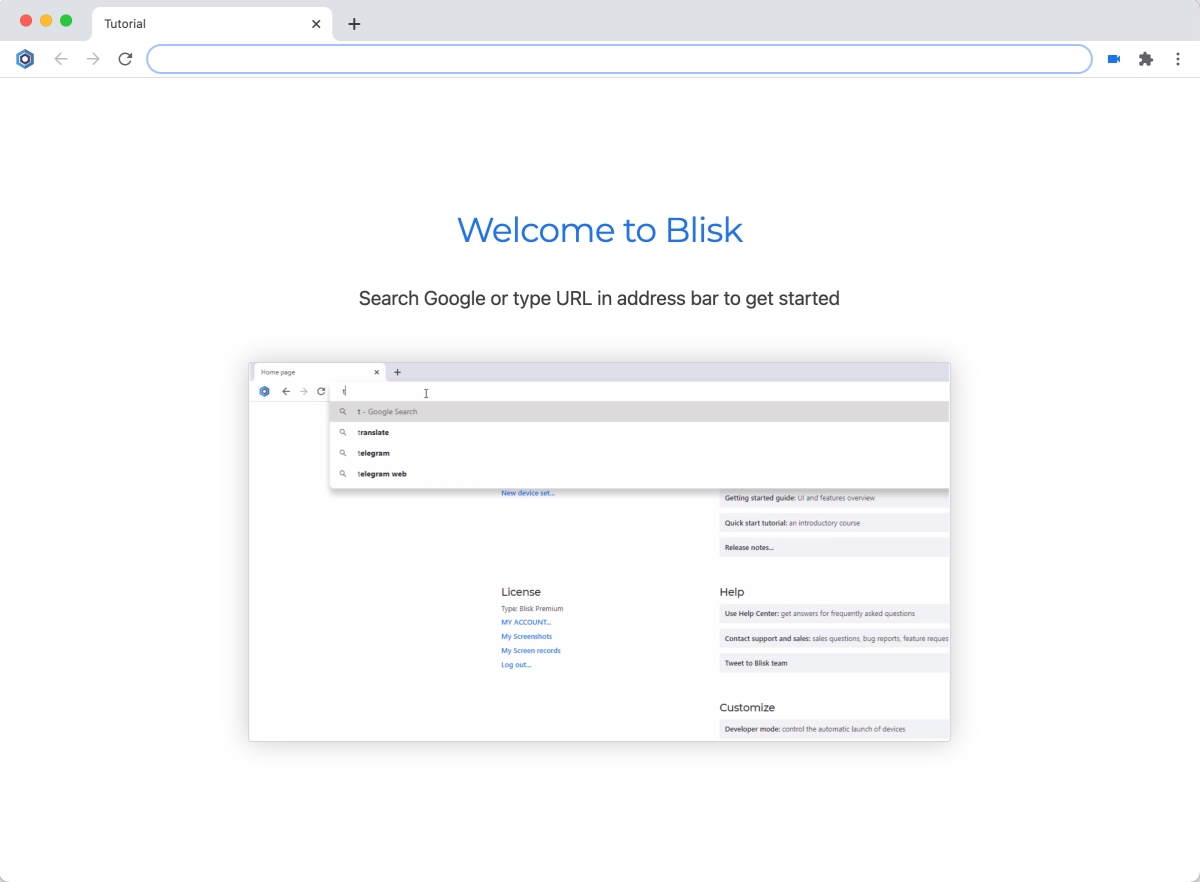Go forward with the right arrow
1200x882 pixels.
(x=93, y=59)
